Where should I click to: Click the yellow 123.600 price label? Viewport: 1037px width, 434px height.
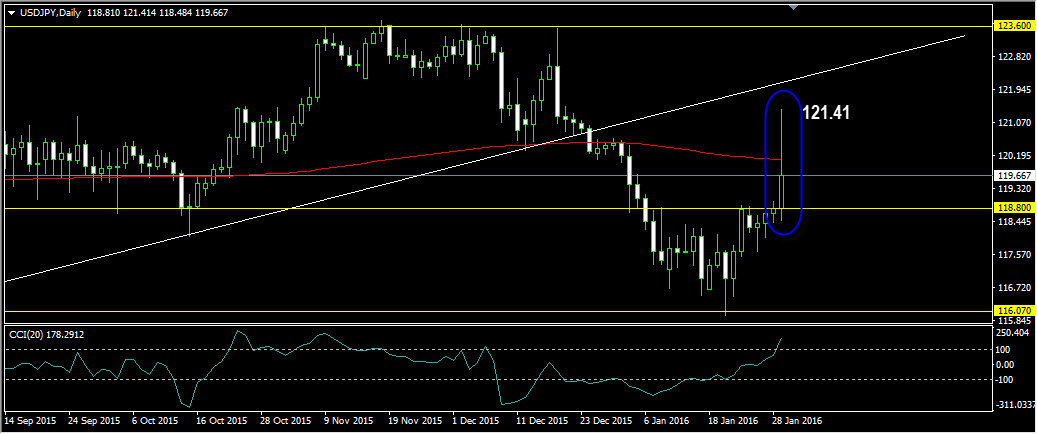(x=1013, y=26)
